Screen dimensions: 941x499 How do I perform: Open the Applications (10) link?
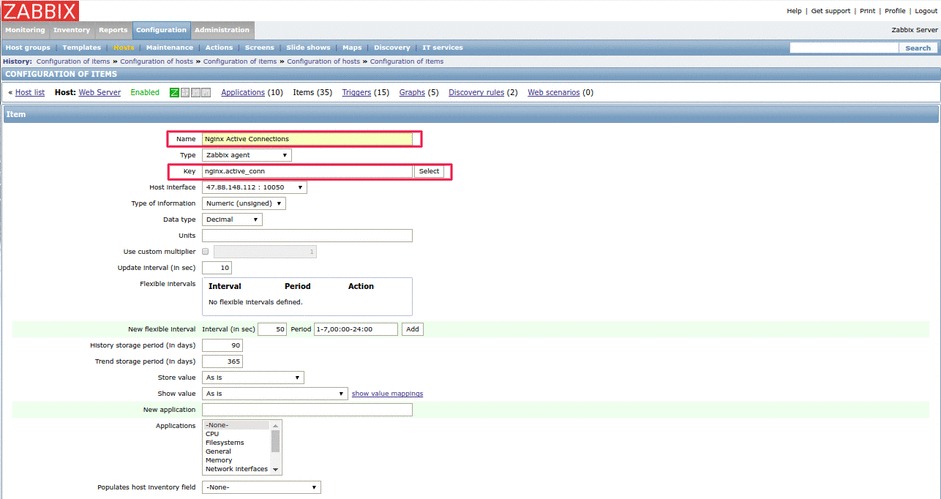[x=242, y=92]
